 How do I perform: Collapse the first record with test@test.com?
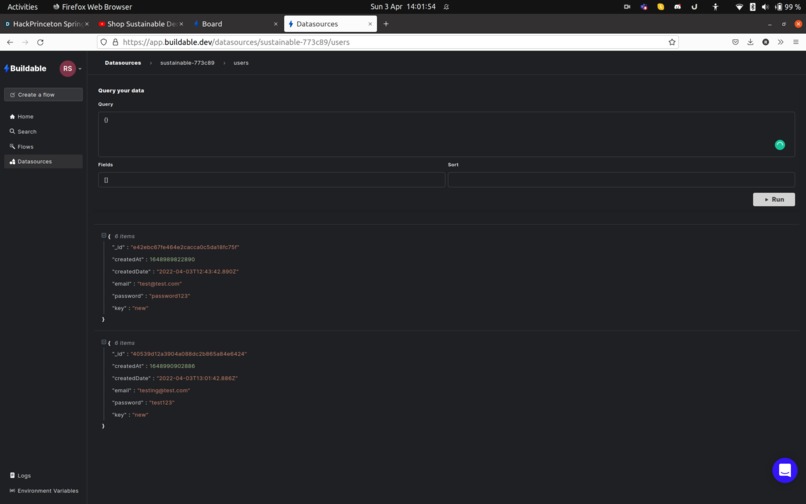click(104, 236)
